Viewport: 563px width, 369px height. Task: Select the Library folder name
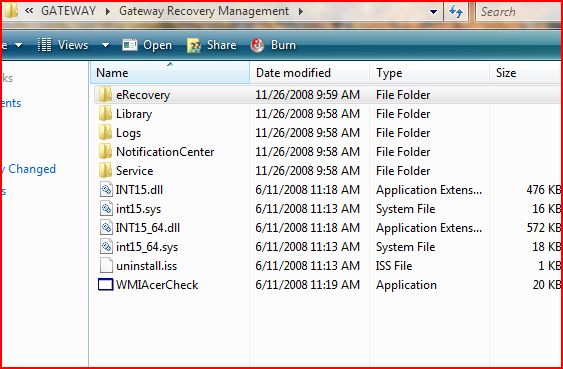(x=134, y=114)
